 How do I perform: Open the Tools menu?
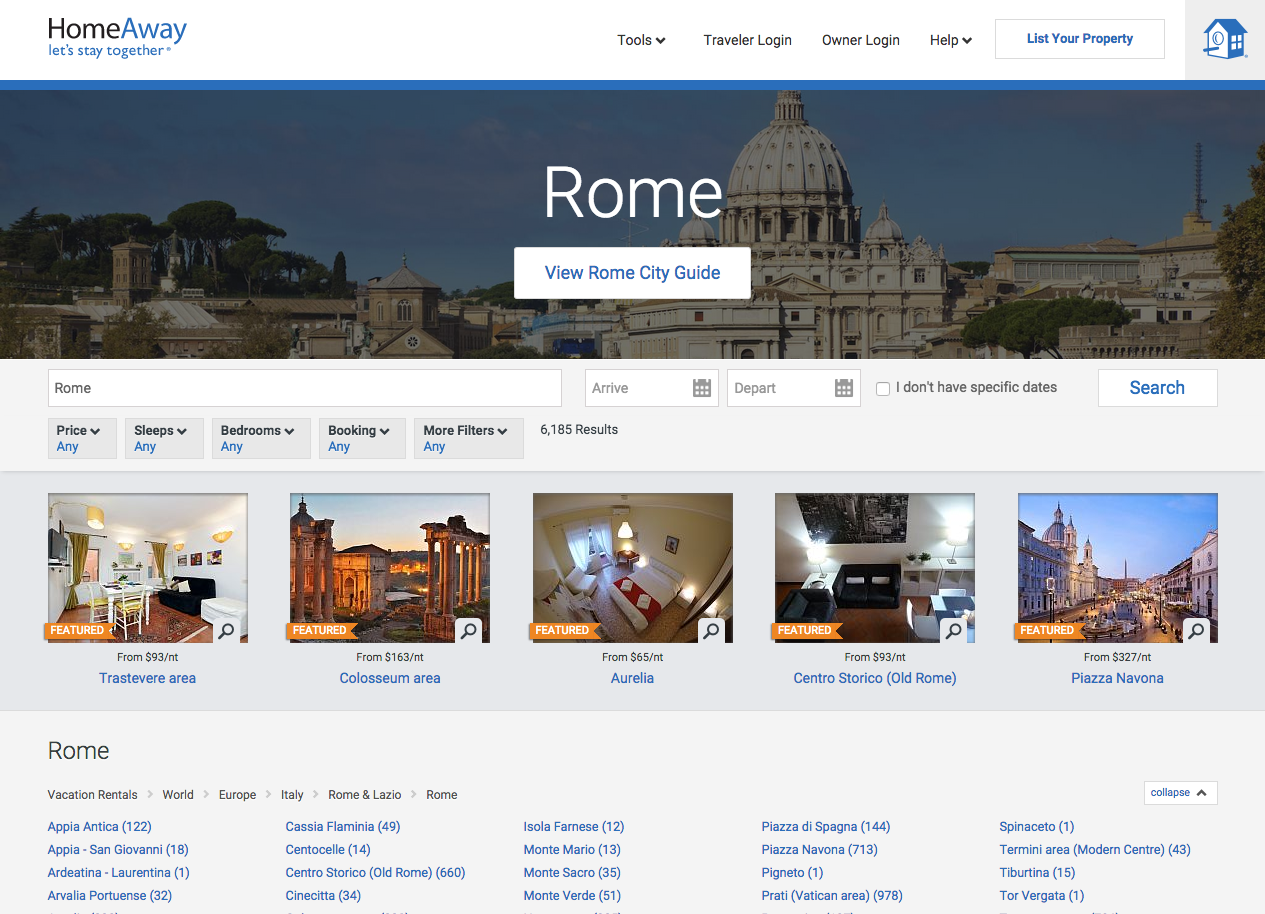coord(641,40)
